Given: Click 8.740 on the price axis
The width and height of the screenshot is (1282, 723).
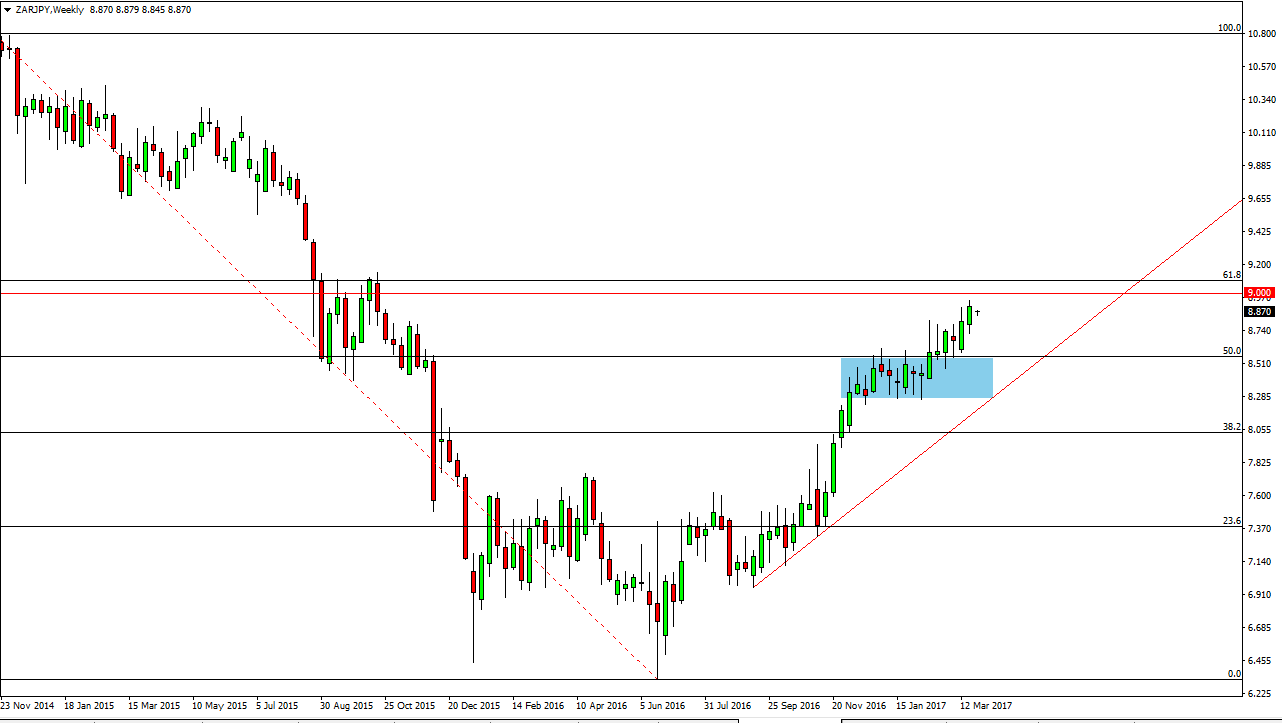Looking at the screenshot, I should coord(1261,331).
